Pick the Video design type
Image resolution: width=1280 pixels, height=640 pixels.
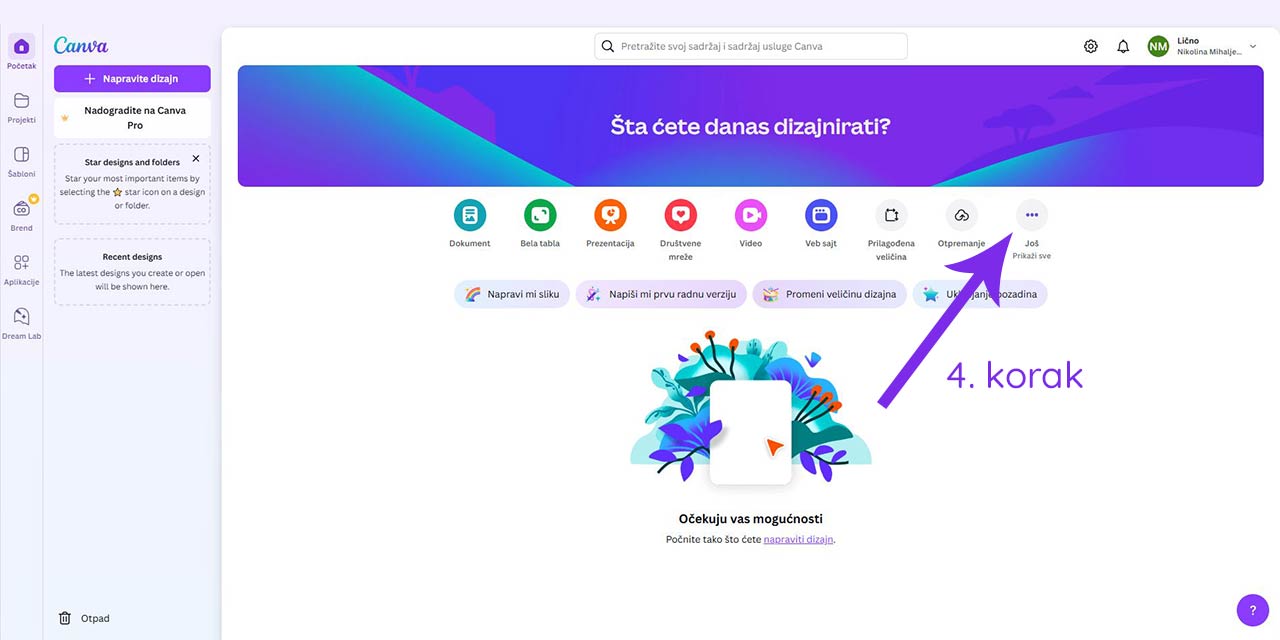point(750,213)
